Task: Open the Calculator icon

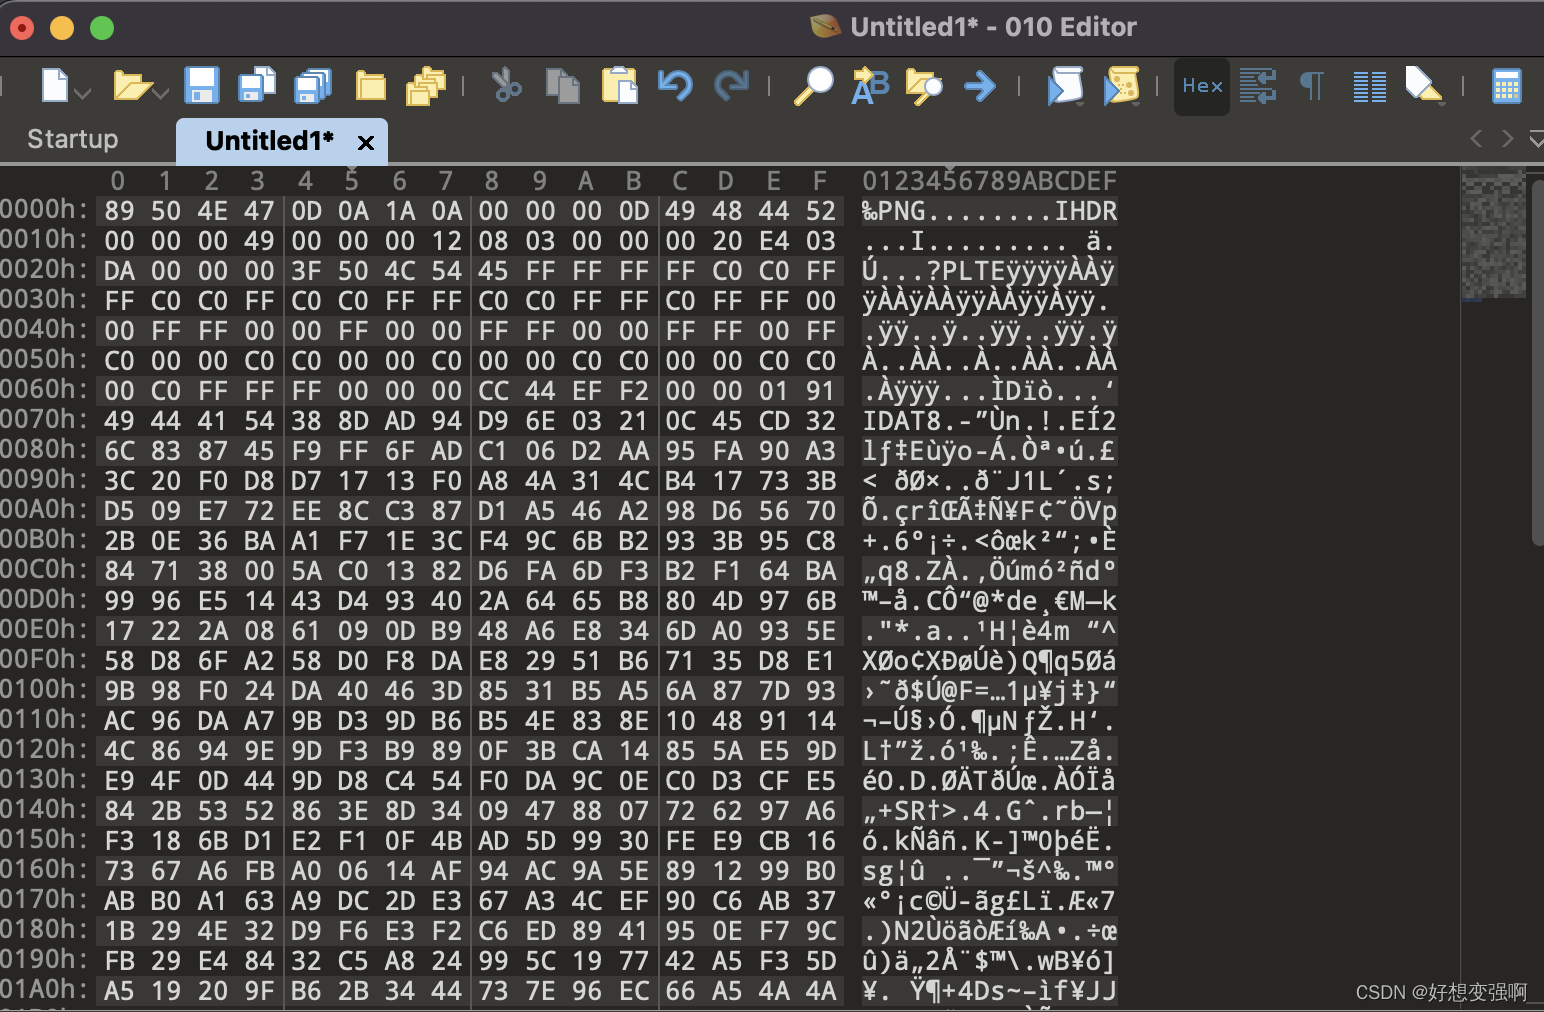Action: coord(1506,87)
